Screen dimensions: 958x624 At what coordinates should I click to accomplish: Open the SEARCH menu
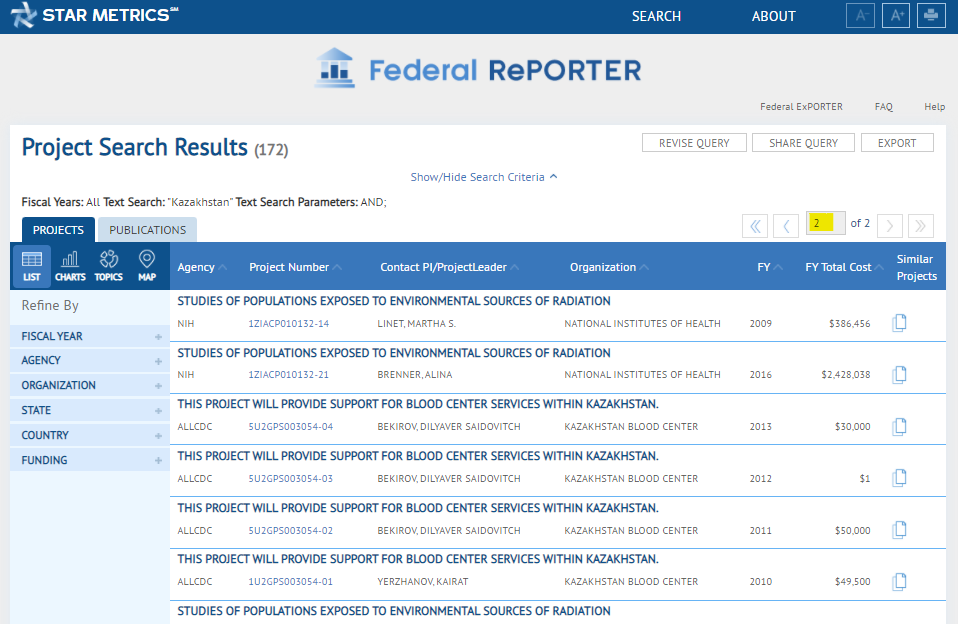click(x=656, y=17)
